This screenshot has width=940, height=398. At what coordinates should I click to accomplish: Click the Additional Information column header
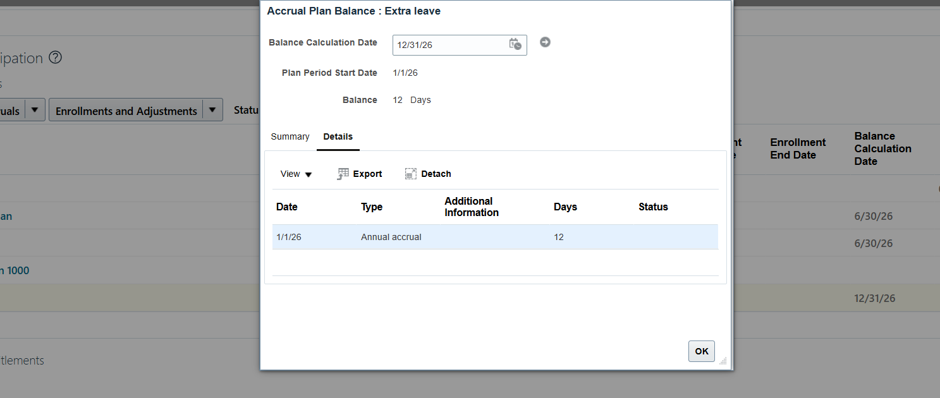[471, 207]
